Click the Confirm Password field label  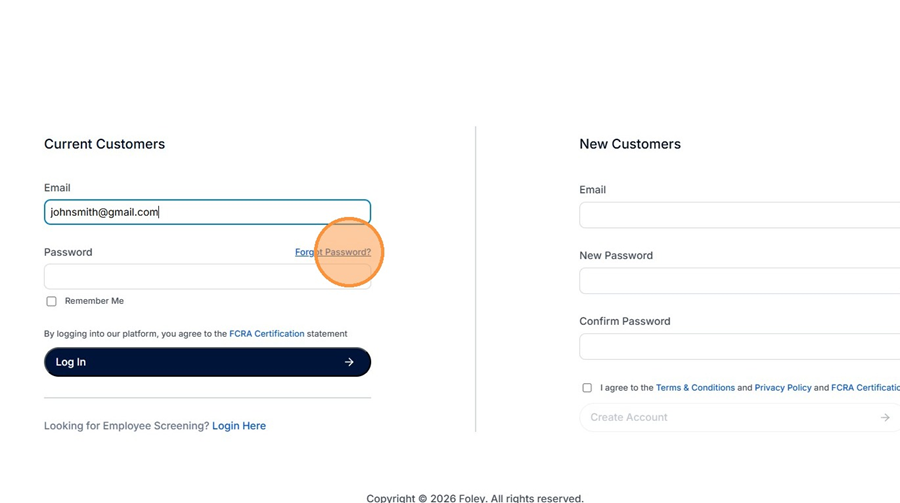coord(625,322)
